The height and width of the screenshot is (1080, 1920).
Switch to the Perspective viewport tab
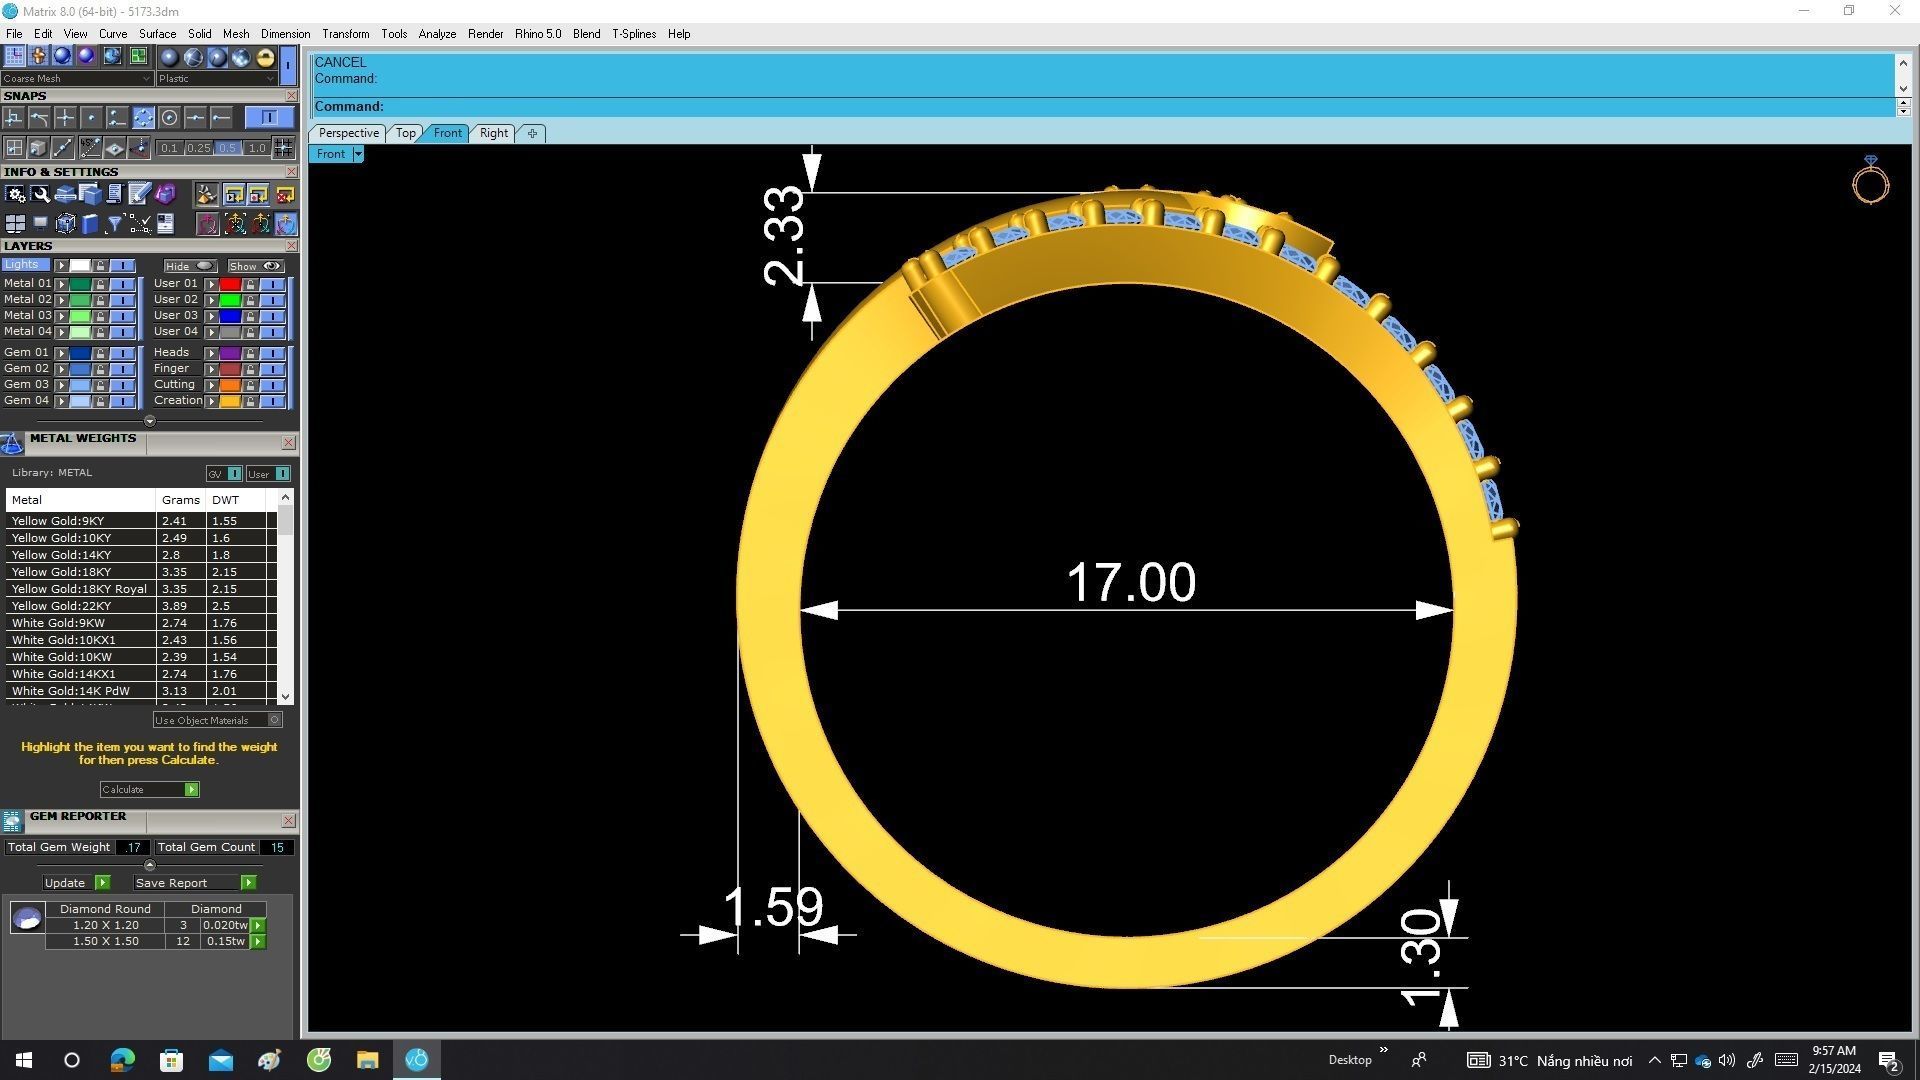348,133
